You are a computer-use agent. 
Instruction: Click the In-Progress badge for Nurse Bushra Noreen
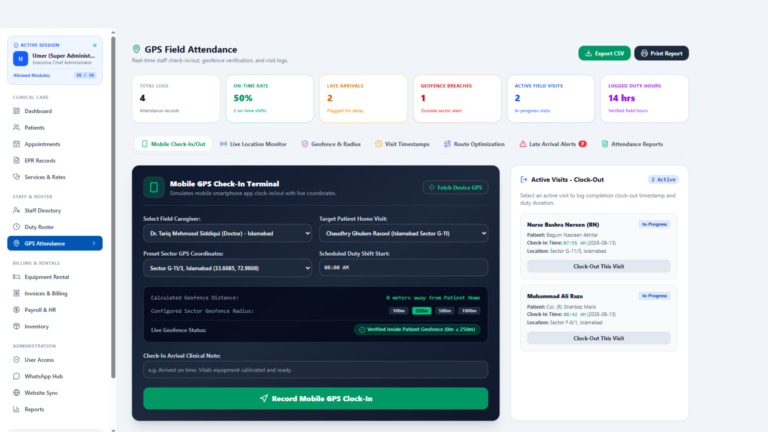pyautogui.click(x=654, y=224)
